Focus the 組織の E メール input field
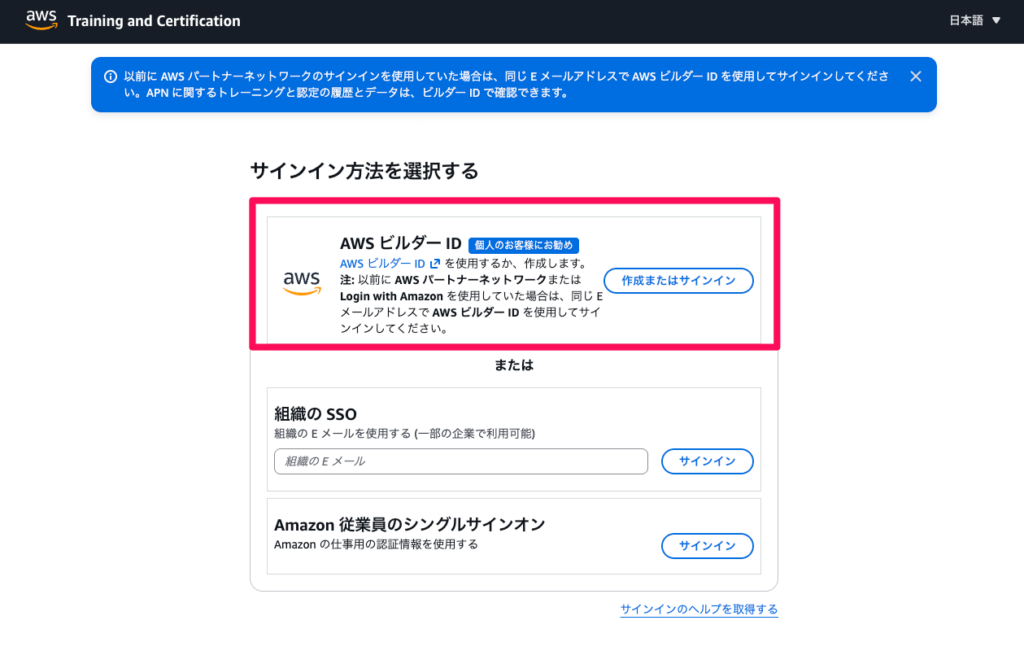The width and height of the screenshot is (1024, 651). pos(461,461)
